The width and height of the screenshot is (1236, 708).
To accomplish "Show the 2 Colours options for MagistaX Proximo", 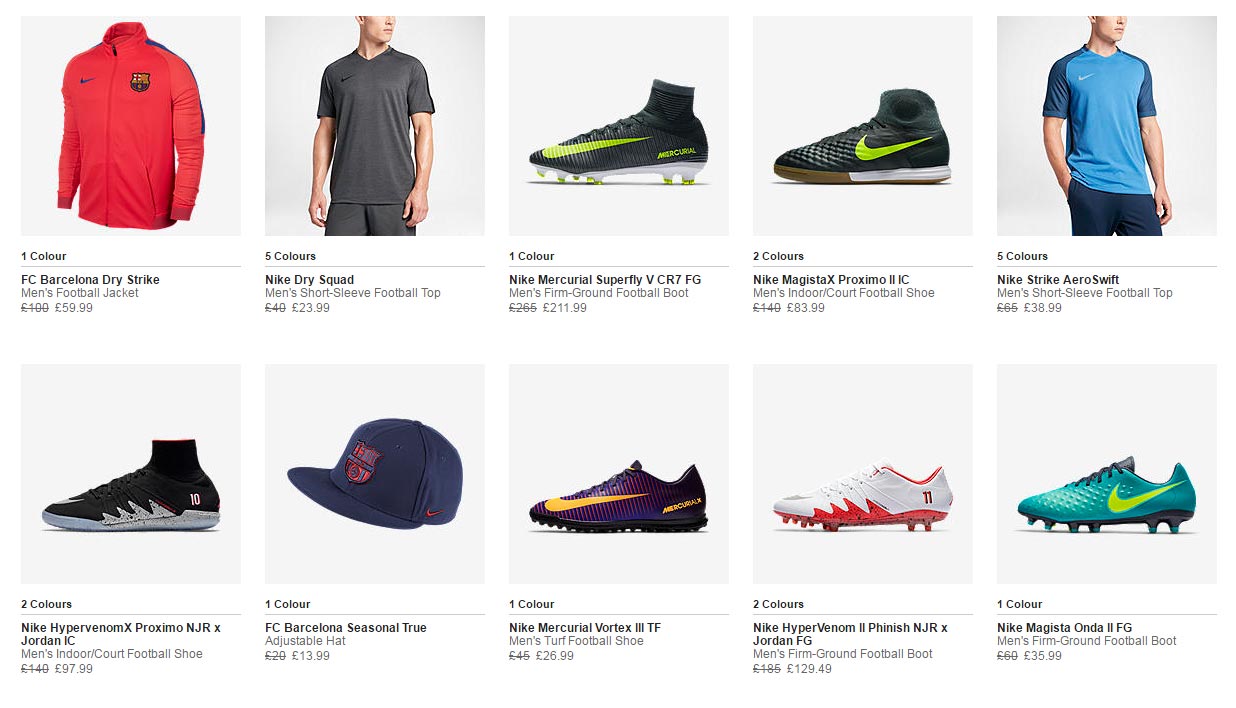I will pos(778,256).
